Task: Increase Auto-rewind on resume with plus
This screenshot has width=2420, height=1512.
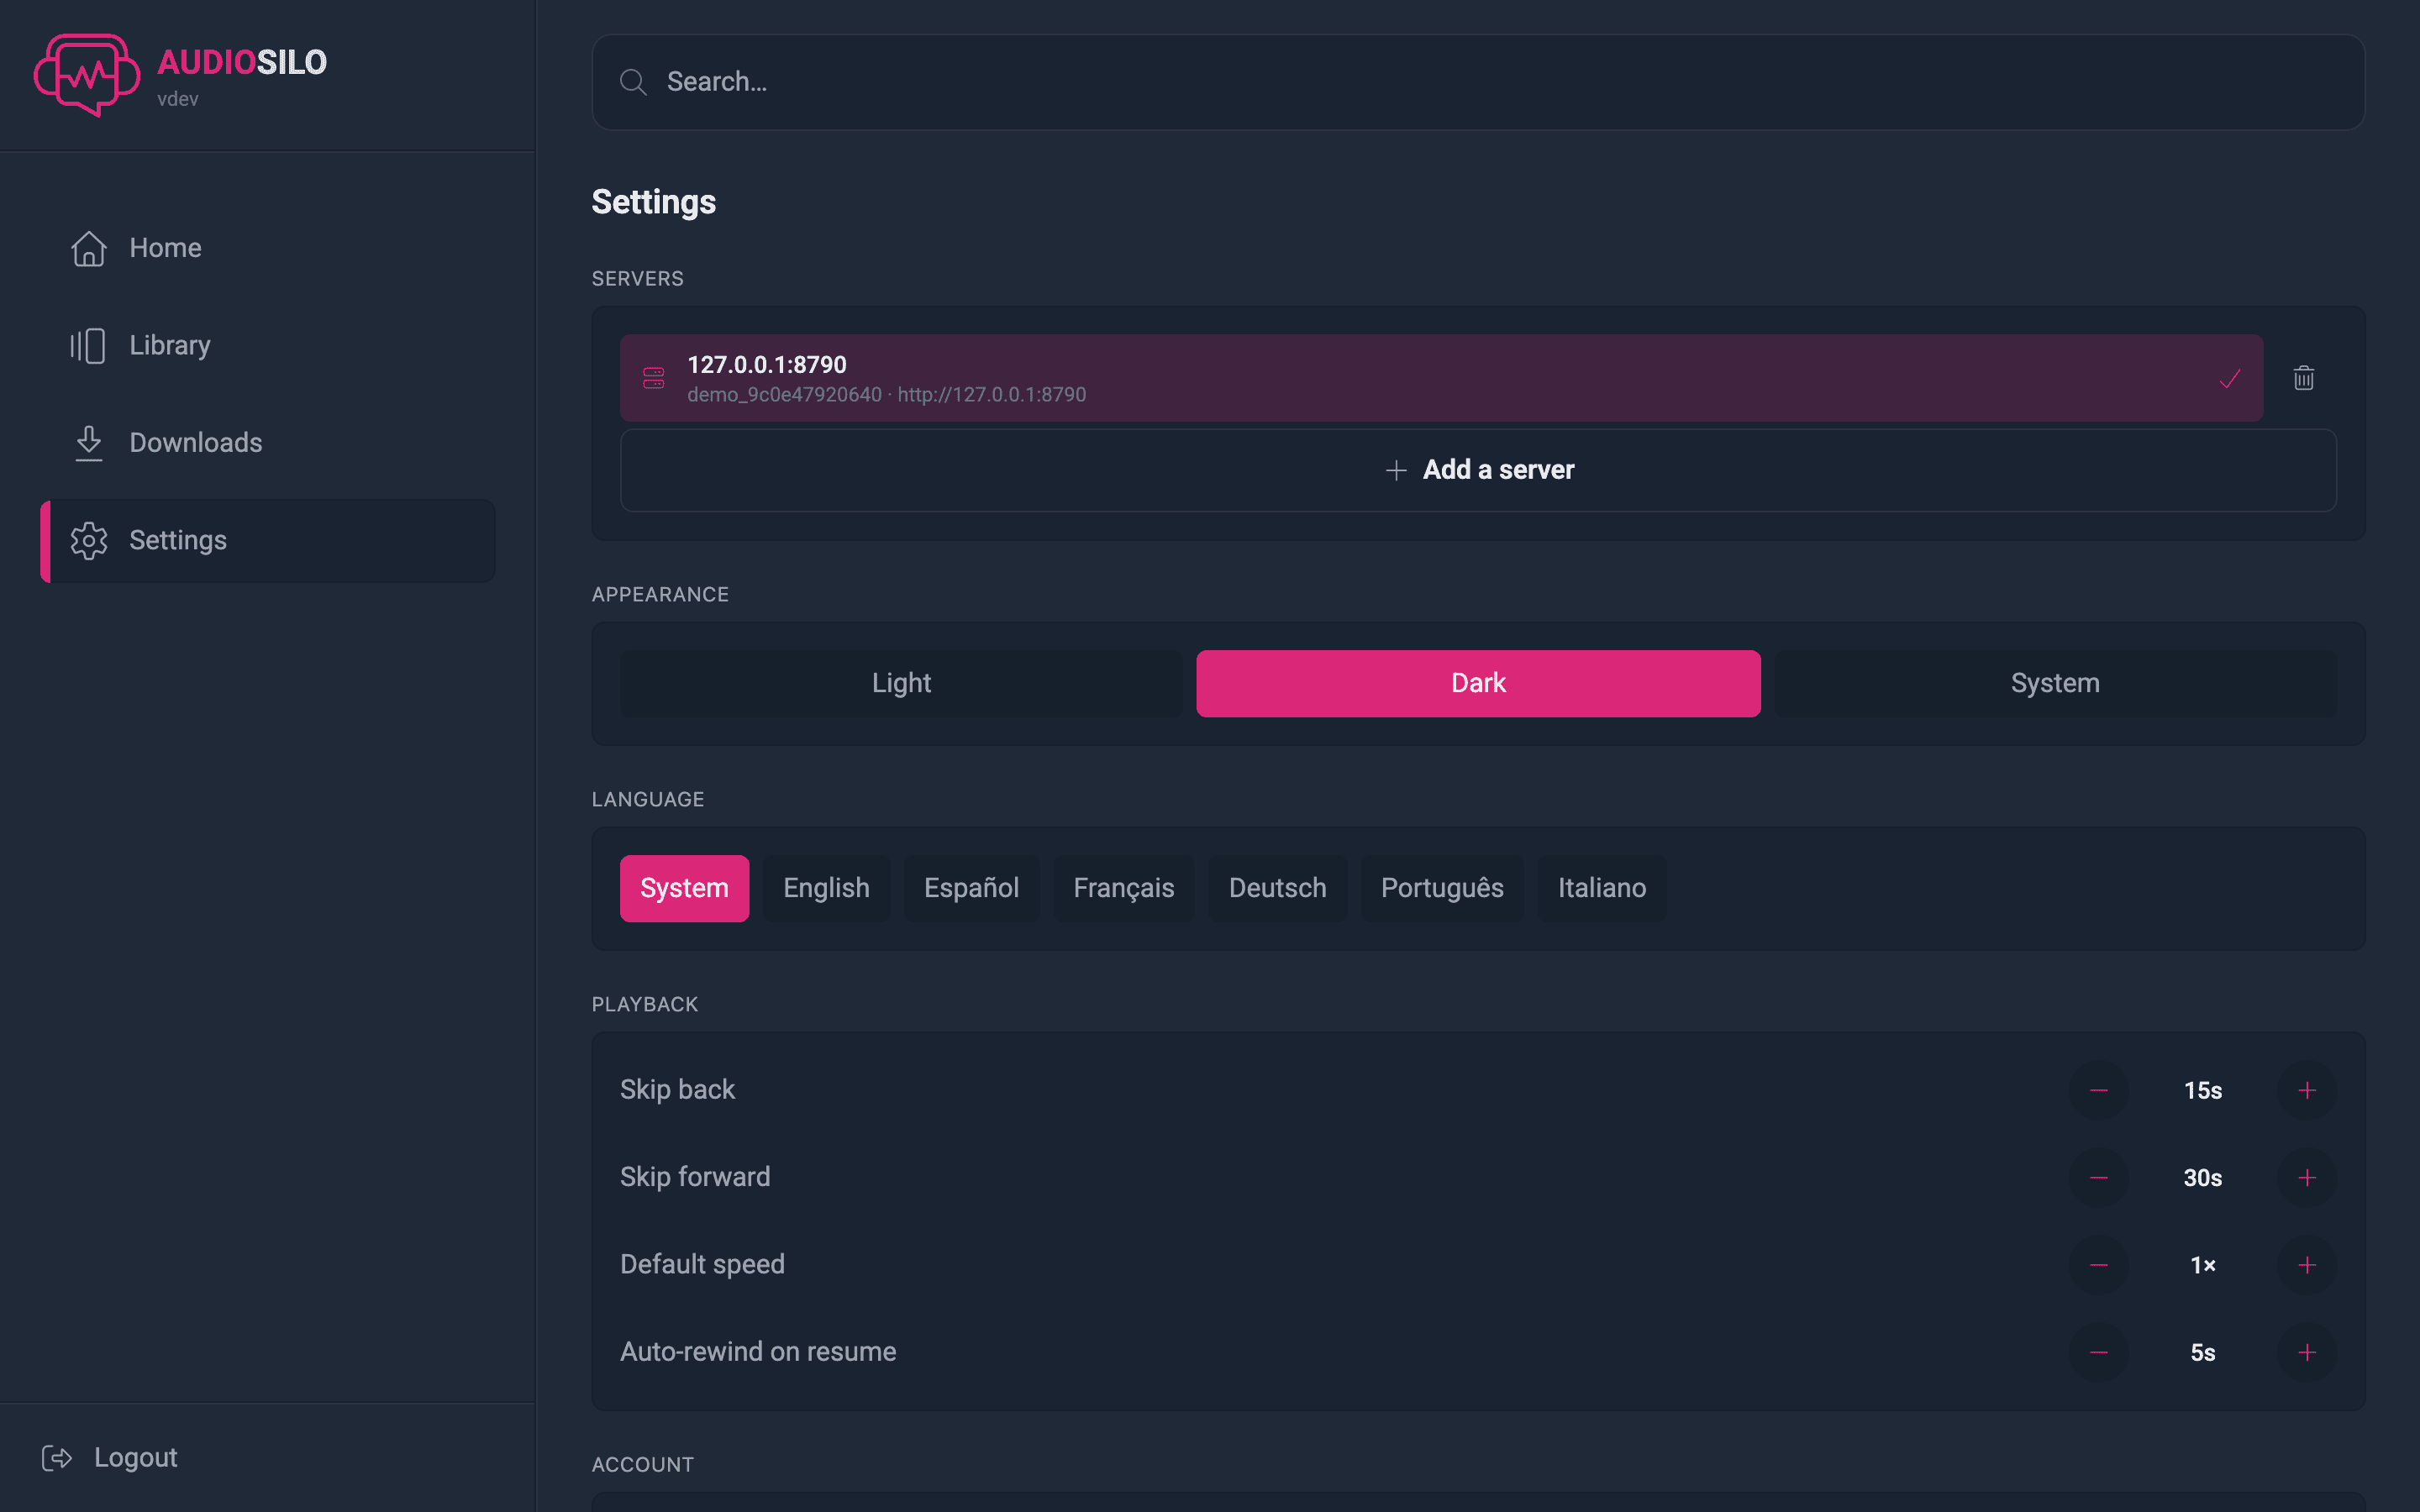Action: (x=2307, y=1353)
